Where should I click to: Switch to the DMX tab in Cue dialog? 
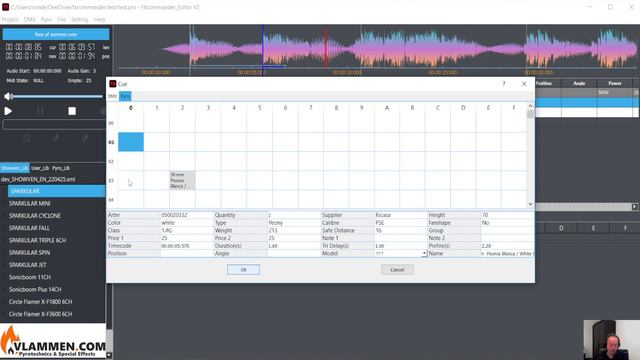(x=112, y=96)
